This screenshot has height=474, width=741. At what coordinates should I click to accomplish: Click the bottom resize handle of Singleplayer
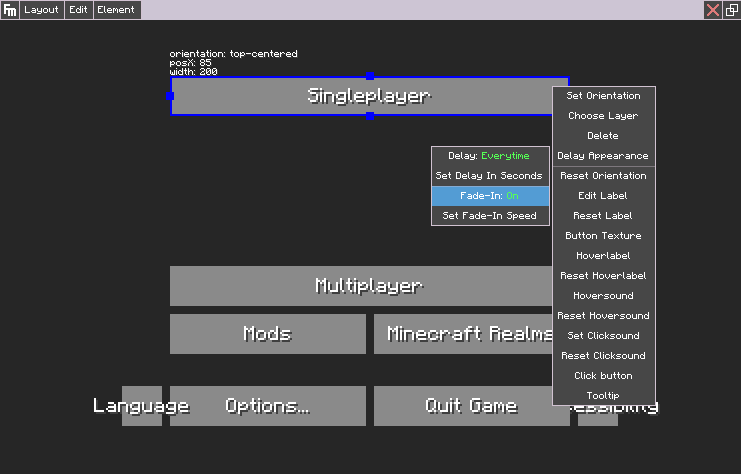(x=370, y=116)
